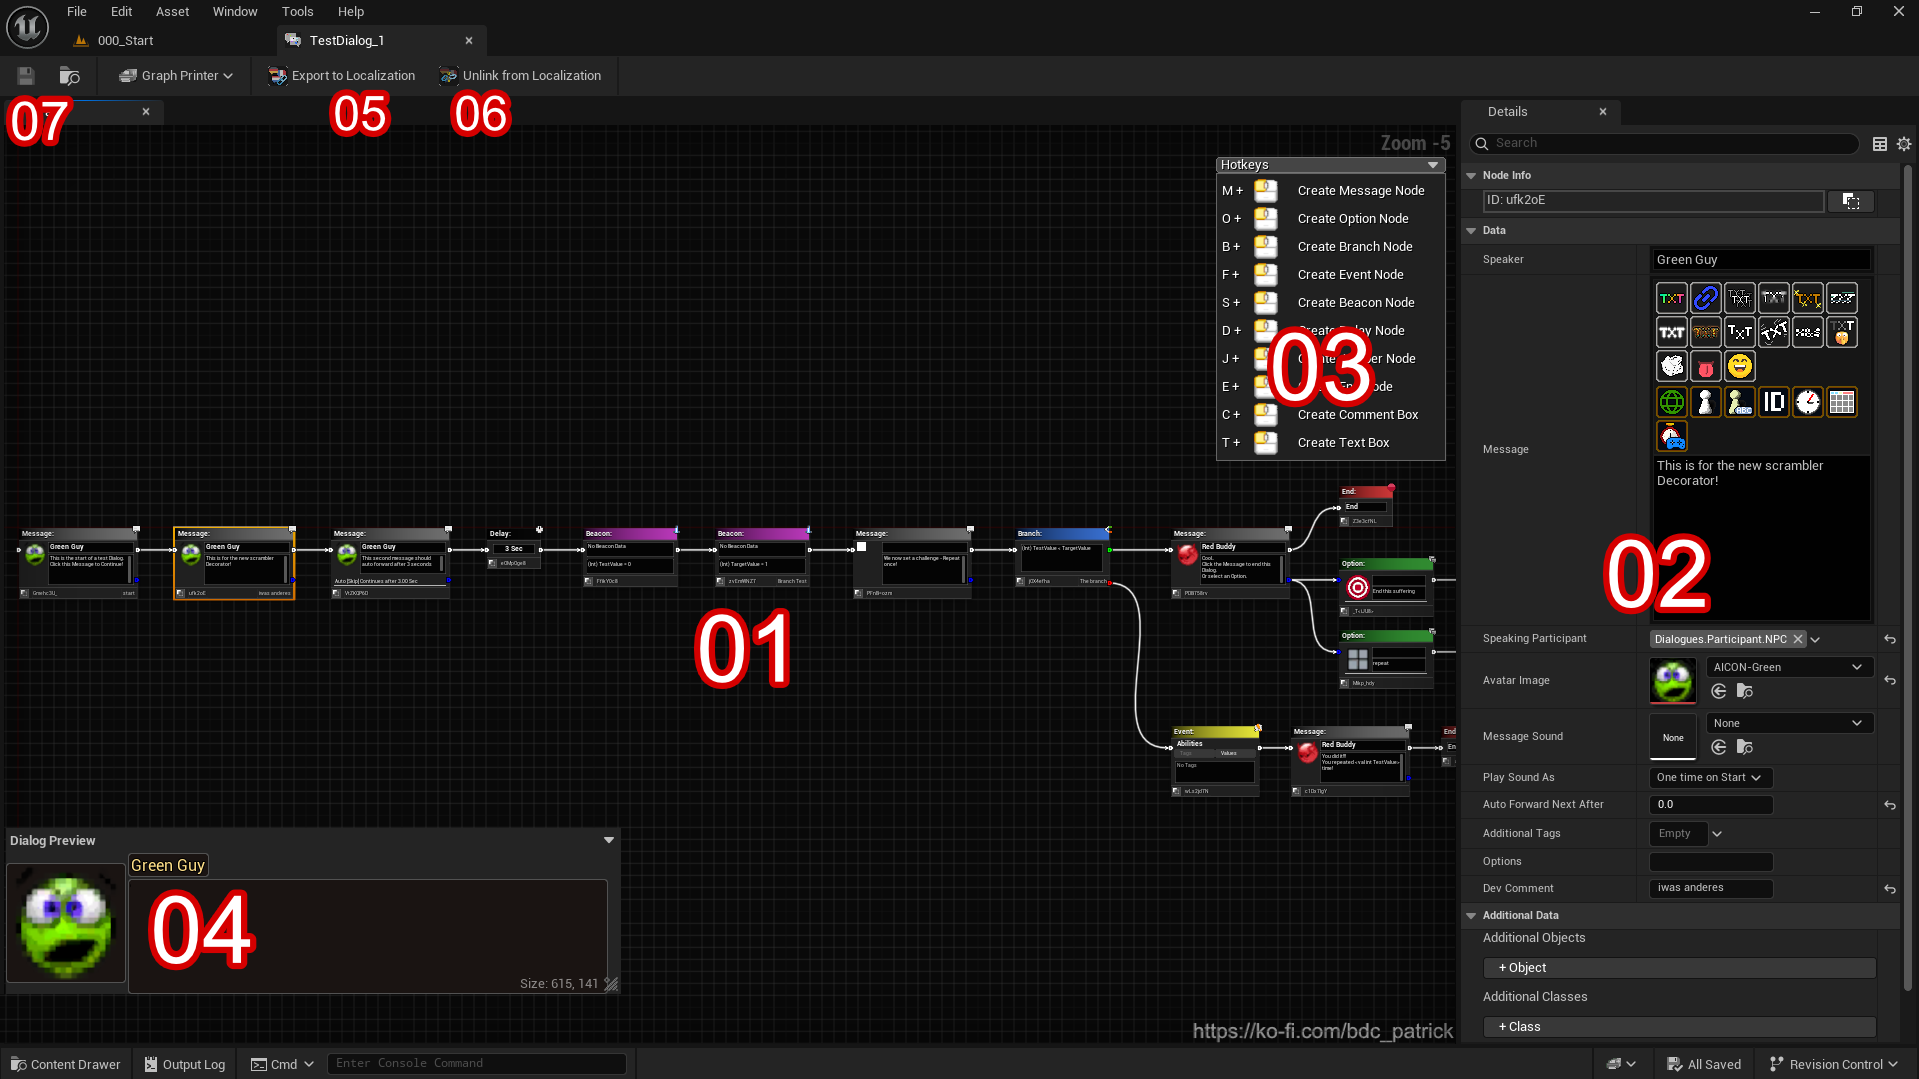Click Export to Localization
This screenshot has height=1079, width=1919.
[341, 76]
